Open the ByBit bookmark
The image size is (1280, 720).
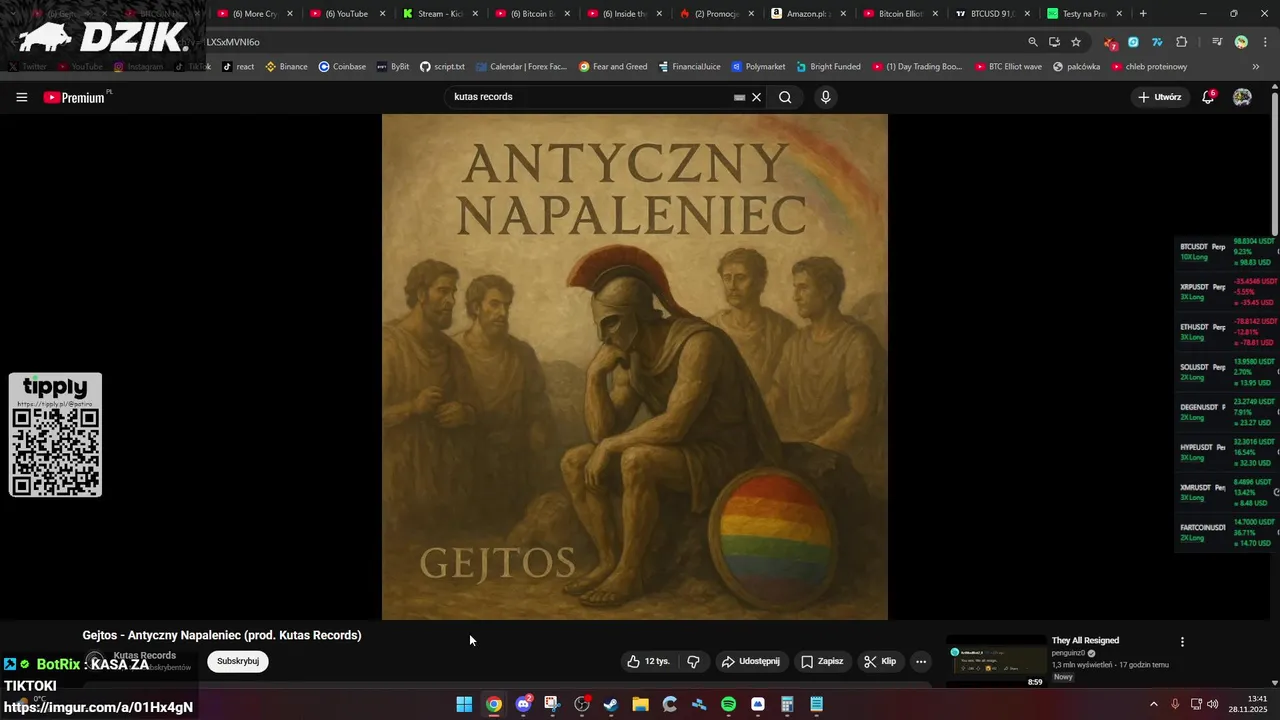click(393, 67)
